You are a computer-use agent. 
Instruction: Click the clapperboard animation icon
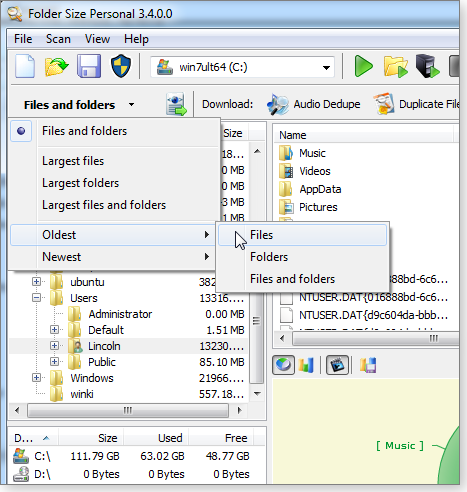point(337,365)
